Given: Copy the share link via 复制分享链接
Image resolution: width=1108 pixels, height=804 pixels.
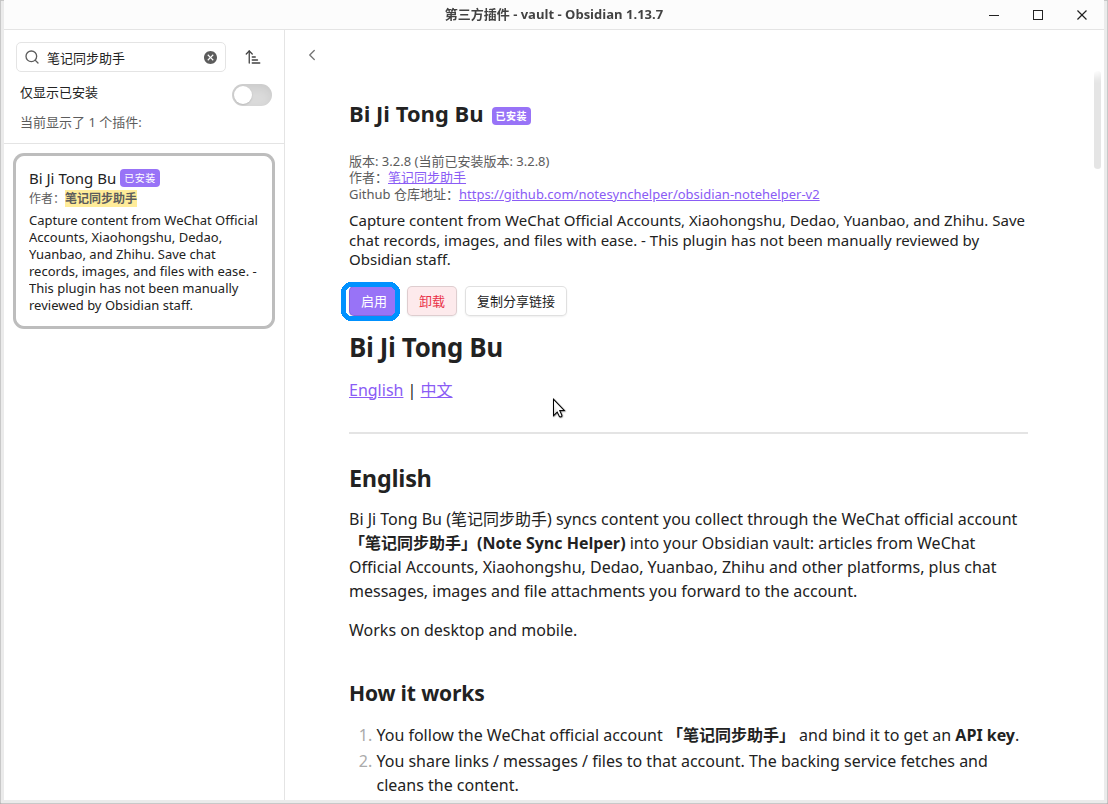Looking at the screenshot, I should click(516, 302).
